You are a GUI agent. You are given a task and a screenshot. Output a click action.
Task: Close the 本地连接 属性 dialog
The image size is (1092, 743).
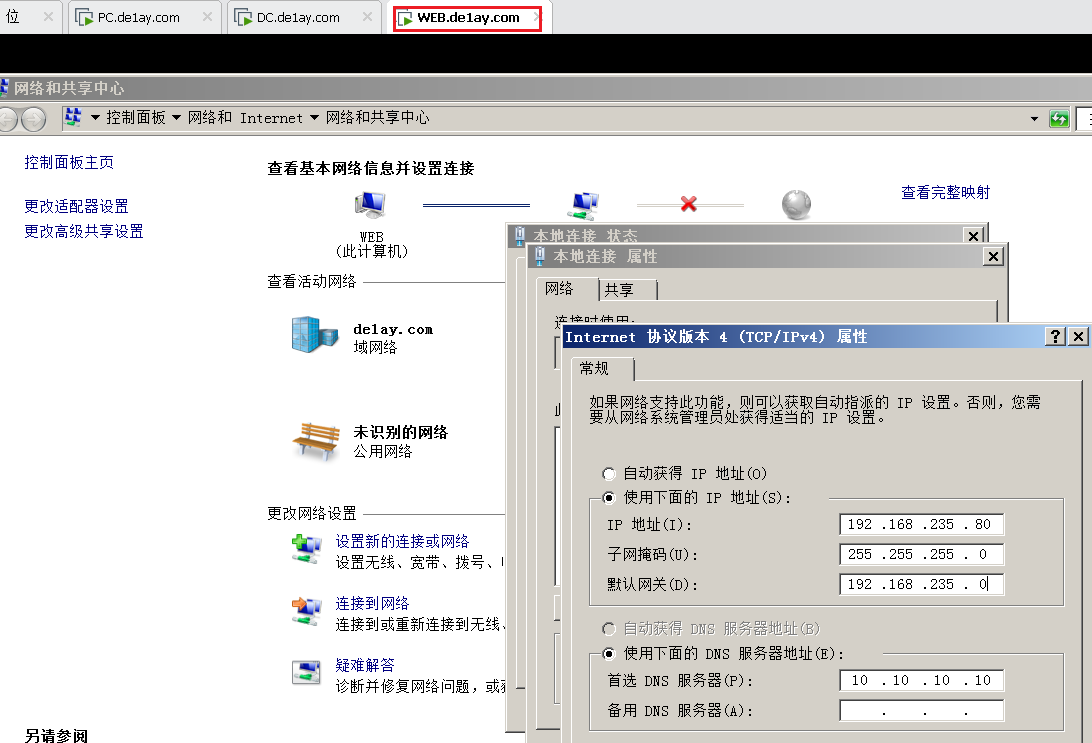tap(993, 257)
